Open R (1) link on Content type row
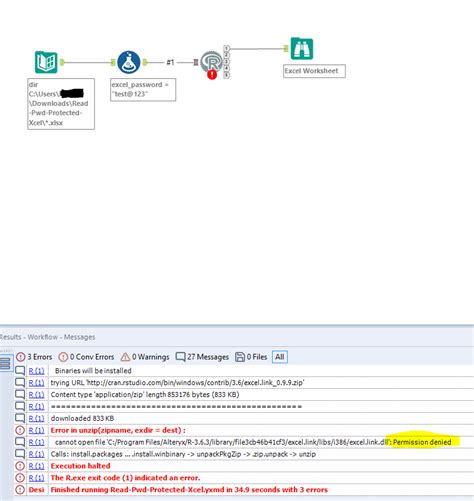This screenshot has width=474, height=501. tap(36, 395)
